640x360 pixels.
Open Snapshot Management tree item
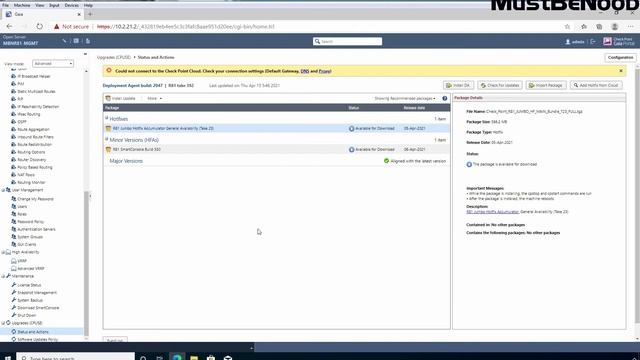tap(37, 293)
